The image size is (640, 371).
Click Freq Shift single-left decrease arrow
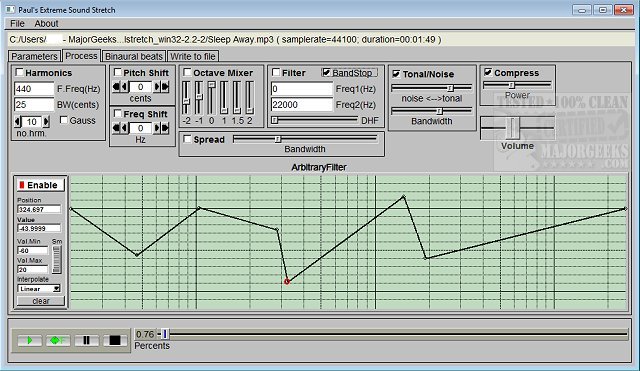coord(124,128)
